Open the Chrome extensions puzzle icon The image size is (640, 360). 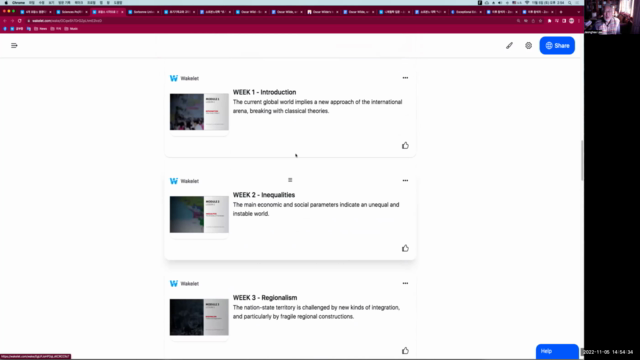click(x=549, y=21)
